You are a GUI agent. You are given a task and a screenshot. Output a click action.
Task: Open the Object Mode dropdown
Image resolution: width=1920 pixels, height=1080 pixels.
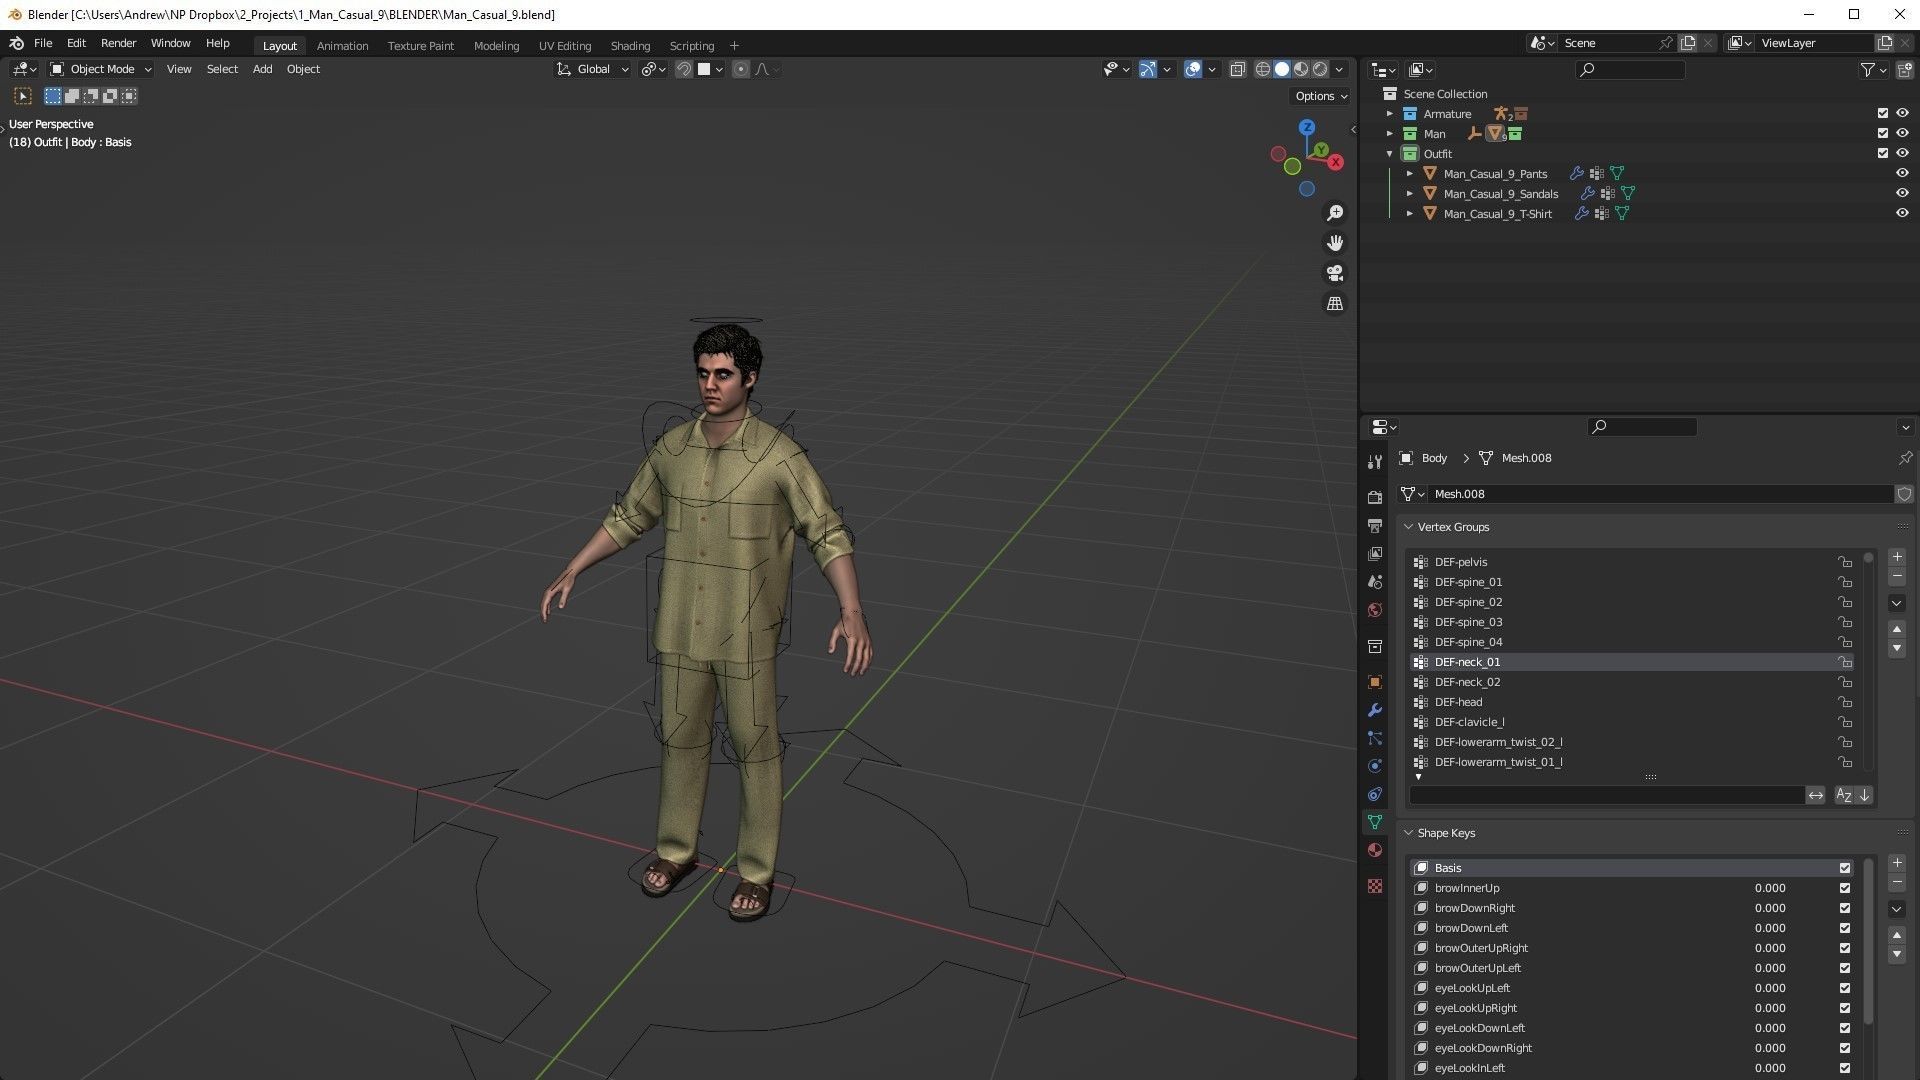point(101,69)
